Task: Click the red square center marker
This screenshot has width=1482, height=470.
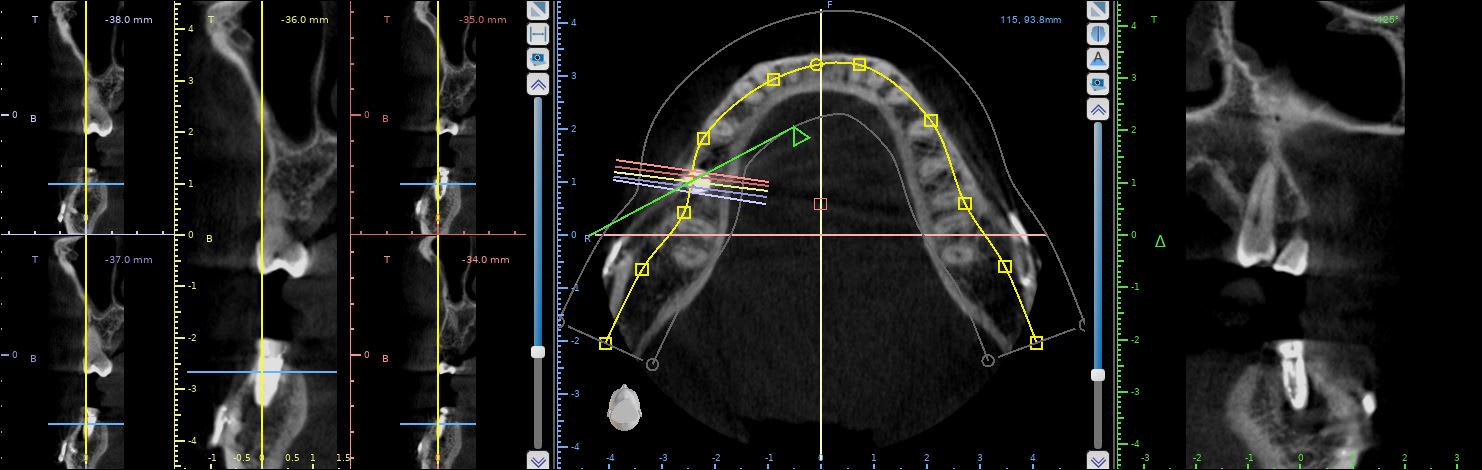Action: [x=820, y=204]
